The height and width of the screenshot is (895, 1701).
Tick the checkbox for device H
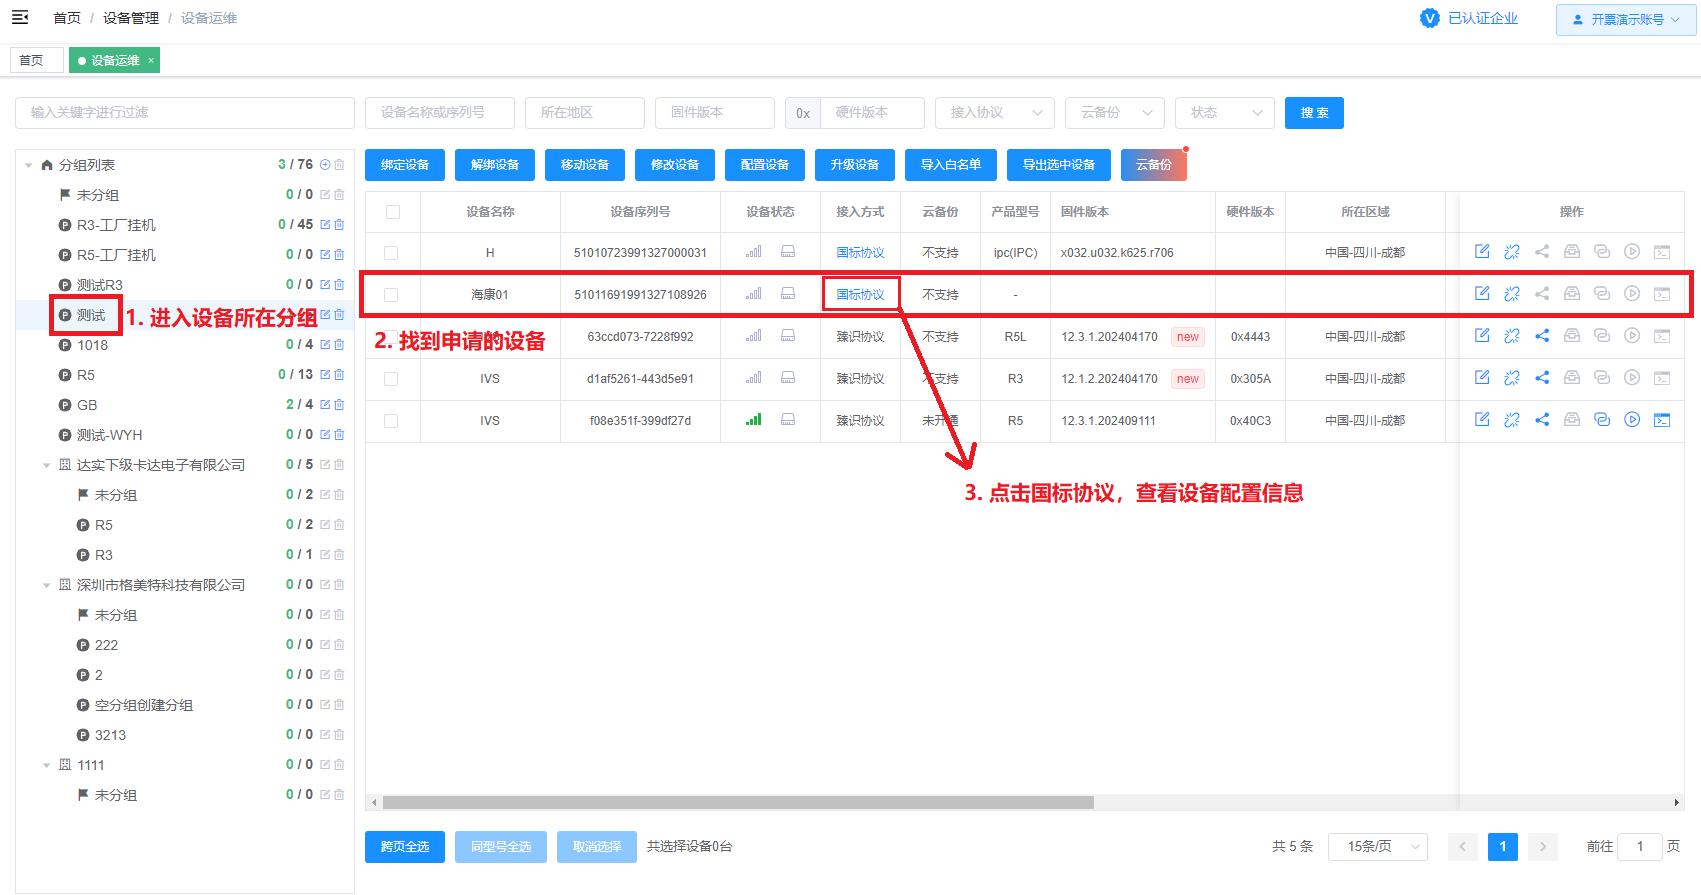tap(391, 253)
